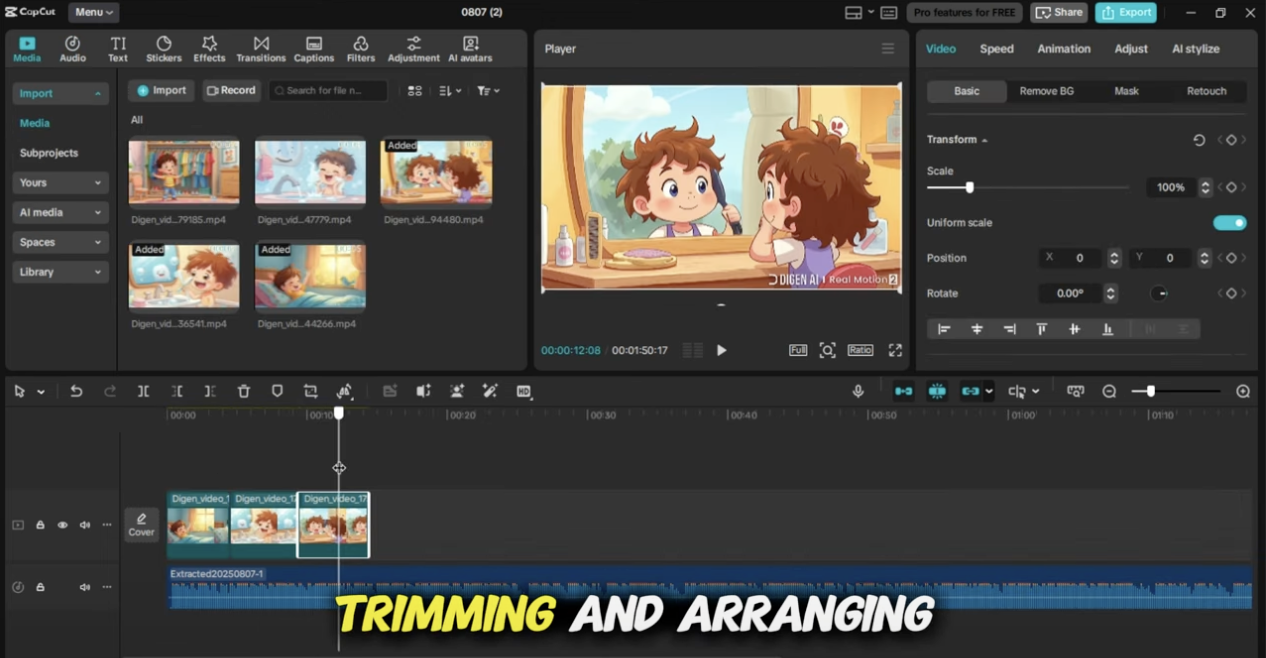Toggle the Uniform scale switch
The height and width of the screenshot is (658, 1266).
point(1229,223)
